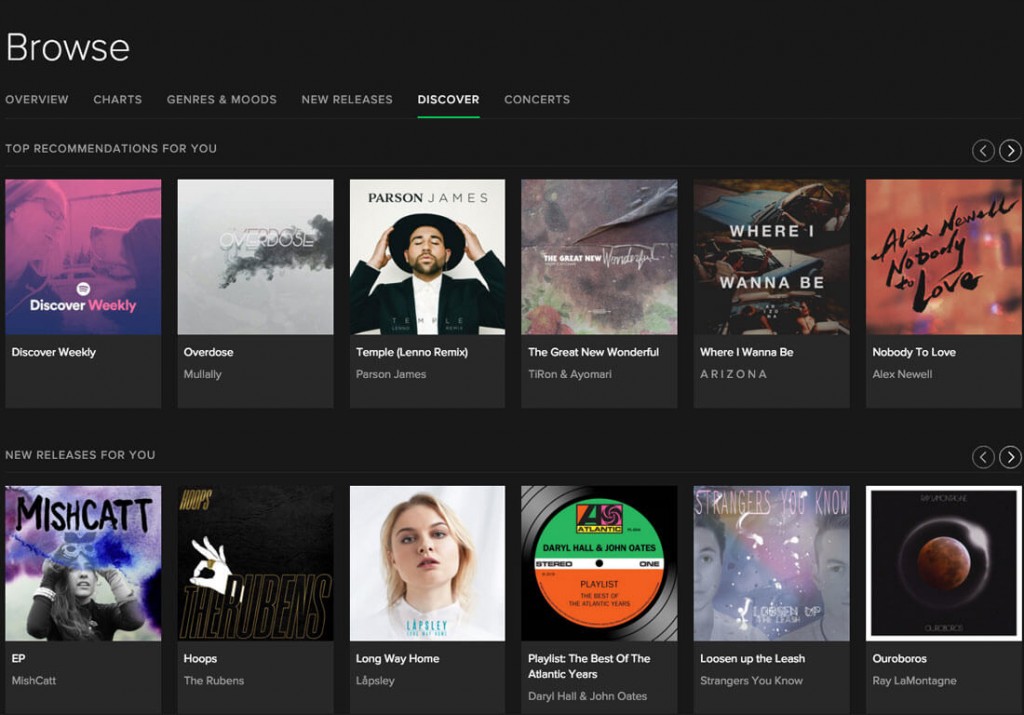Click the Long Way Home title

tap(398, 658)
